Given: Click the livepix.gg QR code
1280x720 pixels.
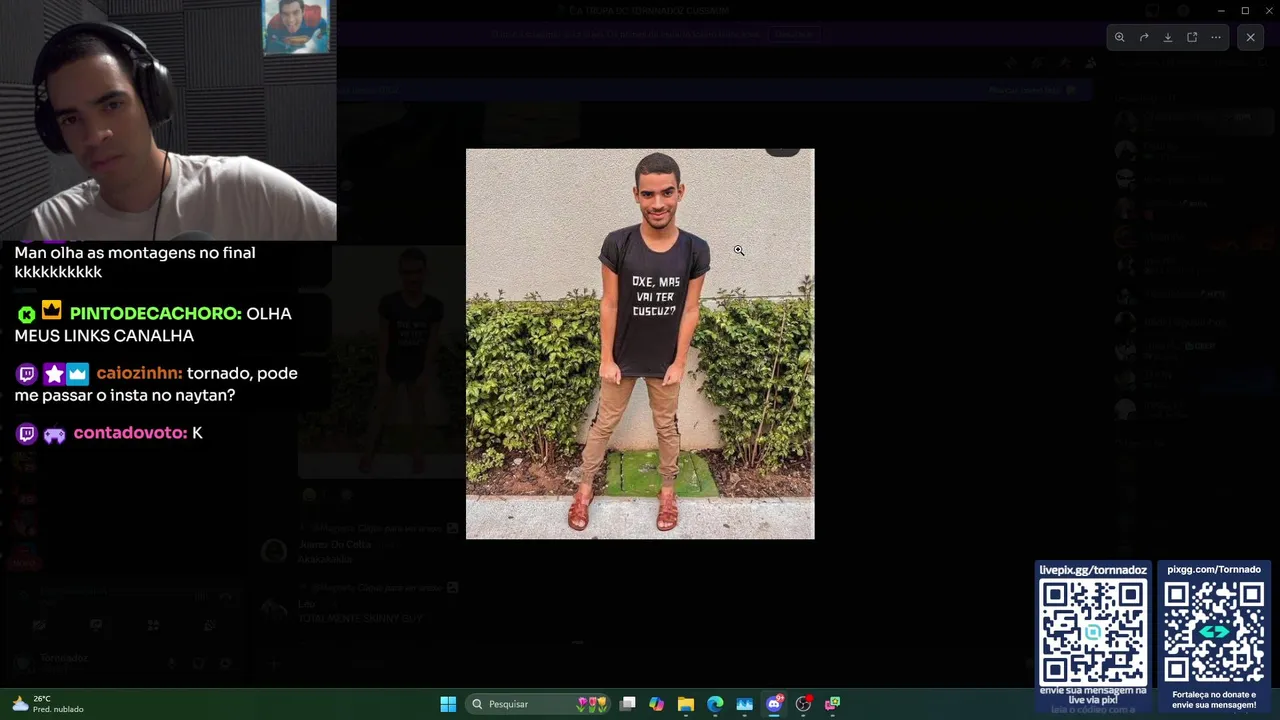Looking at the screenshot, I should [1093, 632].
